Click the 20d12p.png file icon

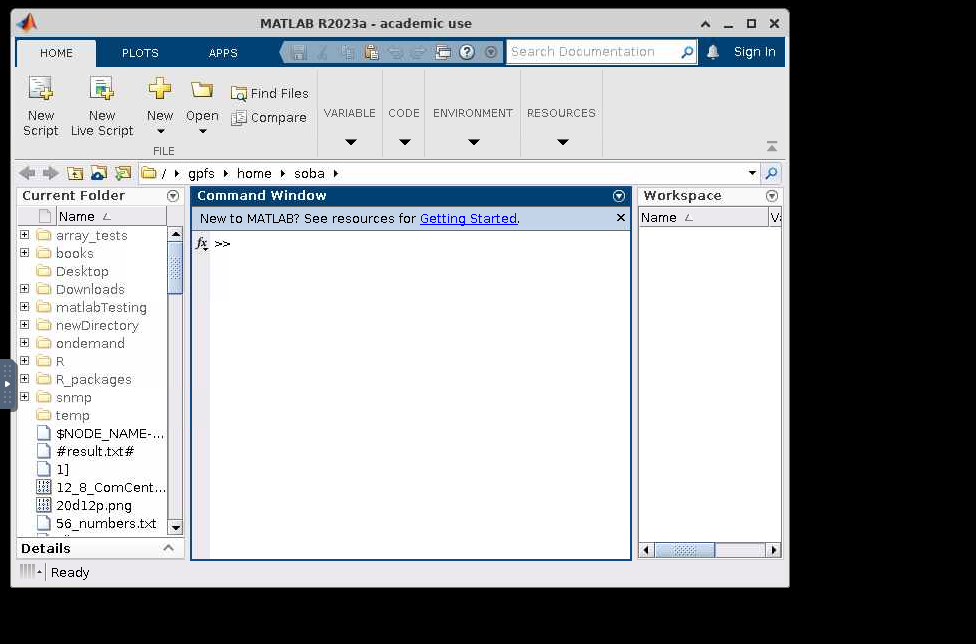point(44,505)
